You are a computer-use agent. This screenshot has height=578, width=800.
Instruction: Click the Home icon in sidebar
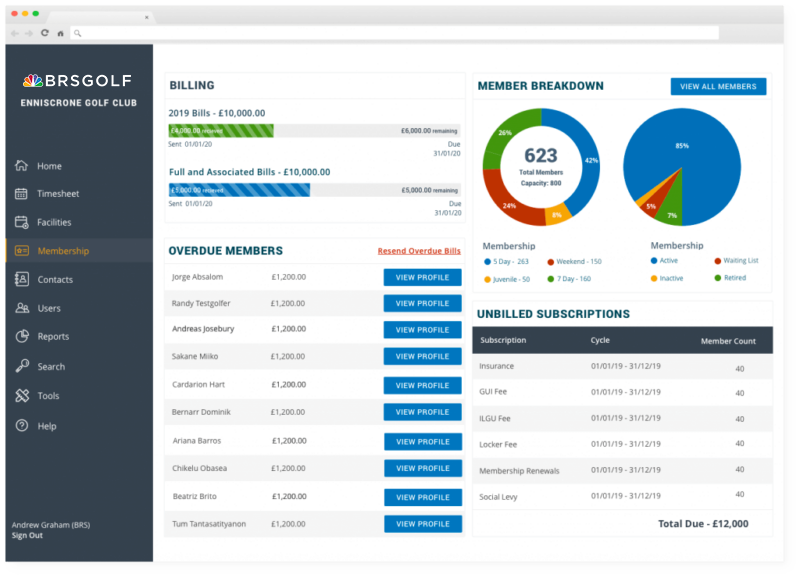click(x=21, y=166)
